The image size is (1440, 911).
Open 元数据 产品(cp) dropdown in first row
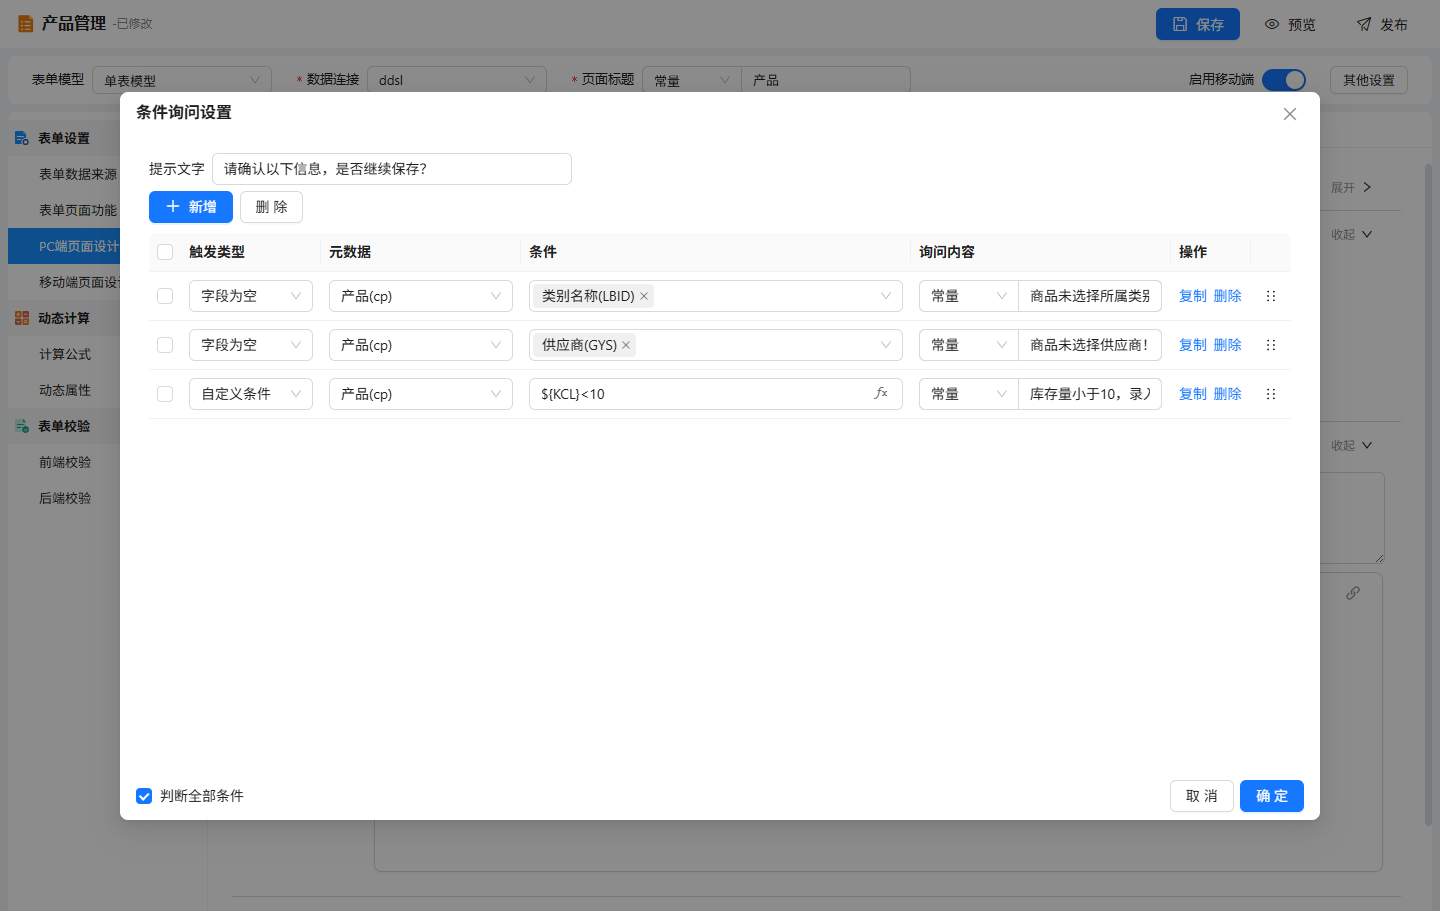pos(421,296)
